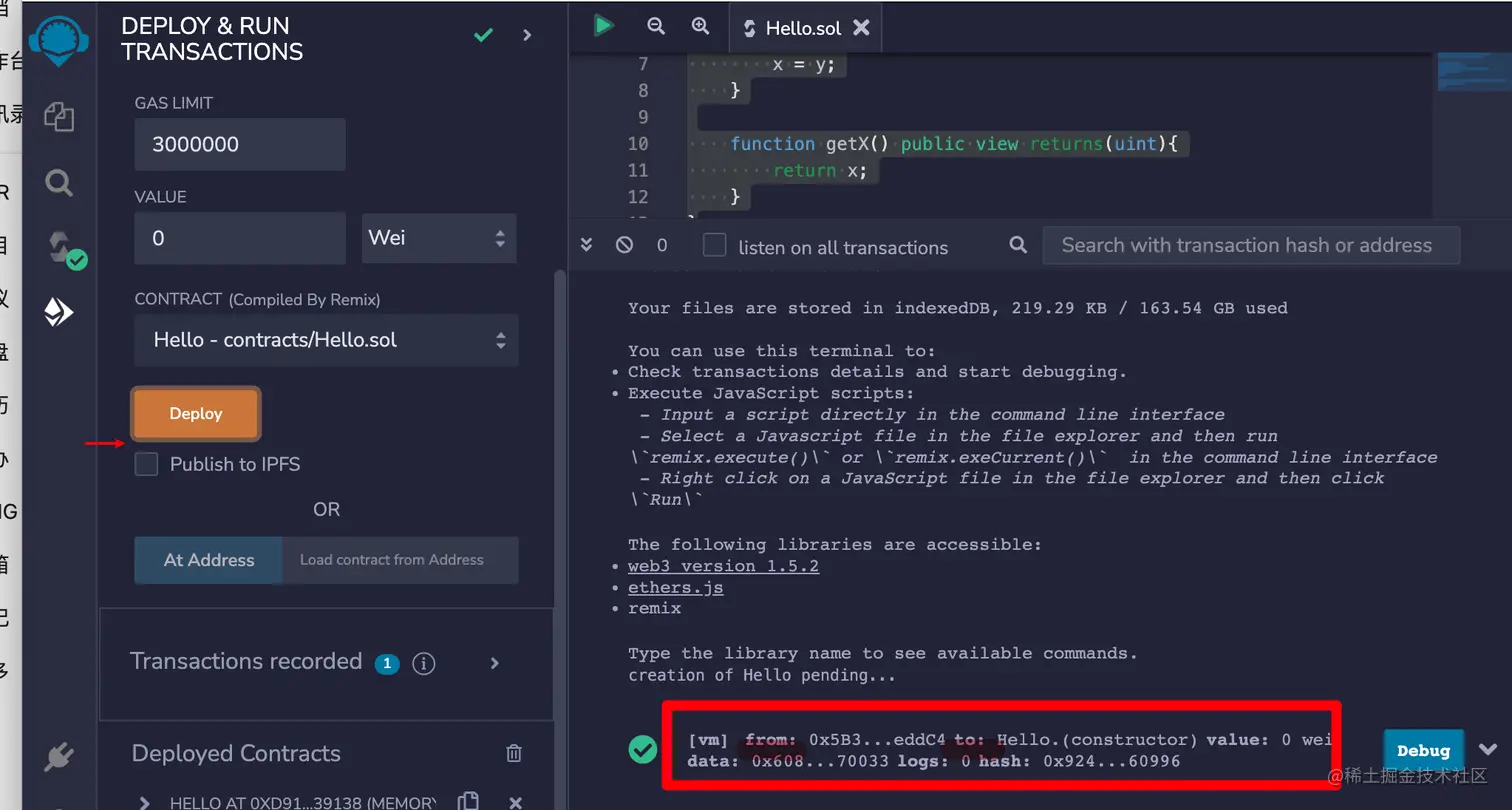The image size is (1512, 810).
Task: Open the ethers.js link
Action: 675,588
